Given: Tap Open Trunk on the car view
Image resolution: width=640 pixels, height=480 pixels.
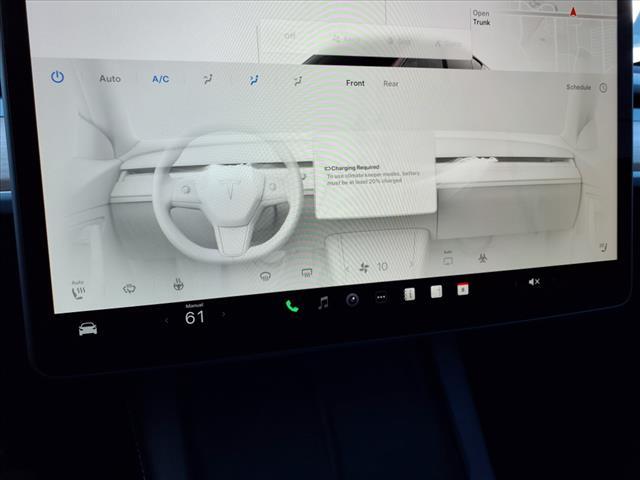Looking at the screenshot, I should [481, 18].
